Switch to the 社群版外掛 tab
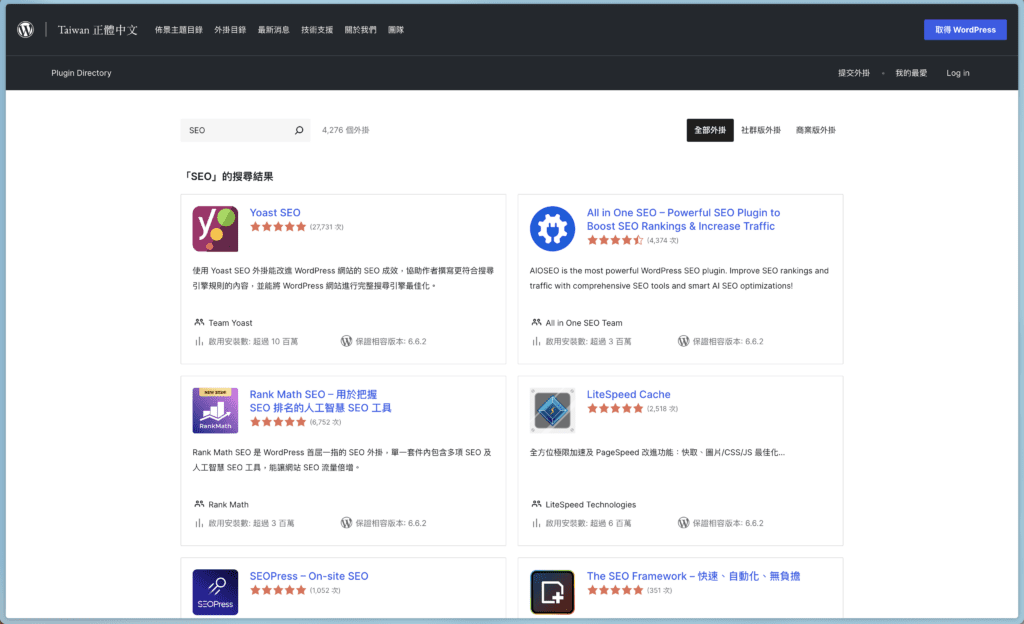This screenshot has height=624, width=1024. (764, 130)
